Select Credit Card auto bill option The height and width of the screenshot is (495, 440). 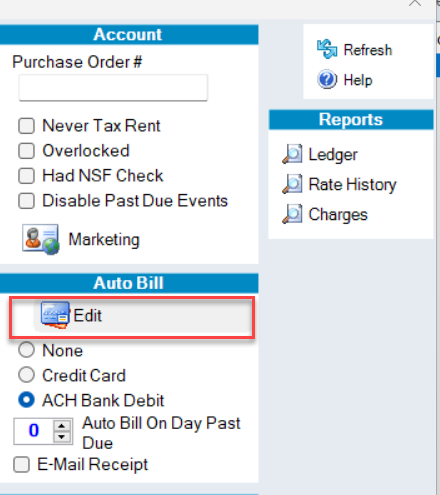tap(26, 375)
